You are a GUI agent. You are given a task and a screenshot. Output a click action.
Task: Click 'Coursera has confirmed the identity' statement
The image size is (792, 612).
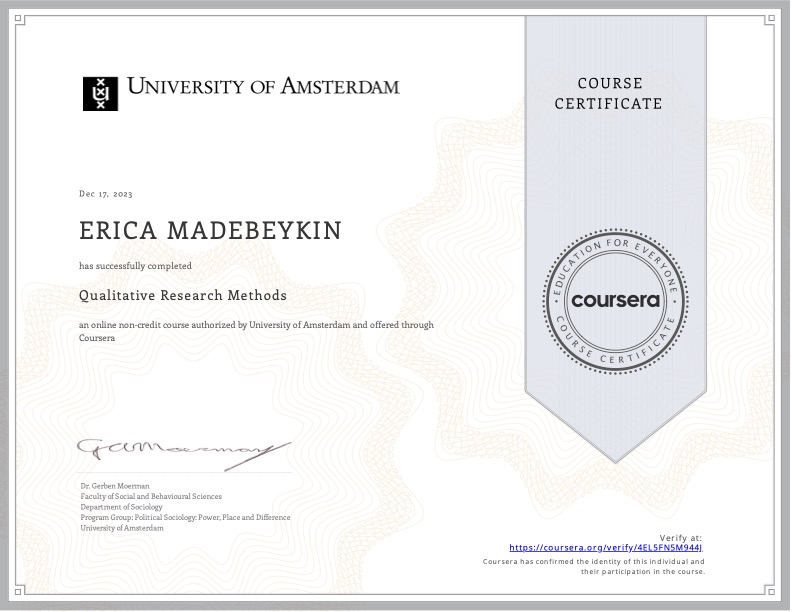click(x=593, y=567)
